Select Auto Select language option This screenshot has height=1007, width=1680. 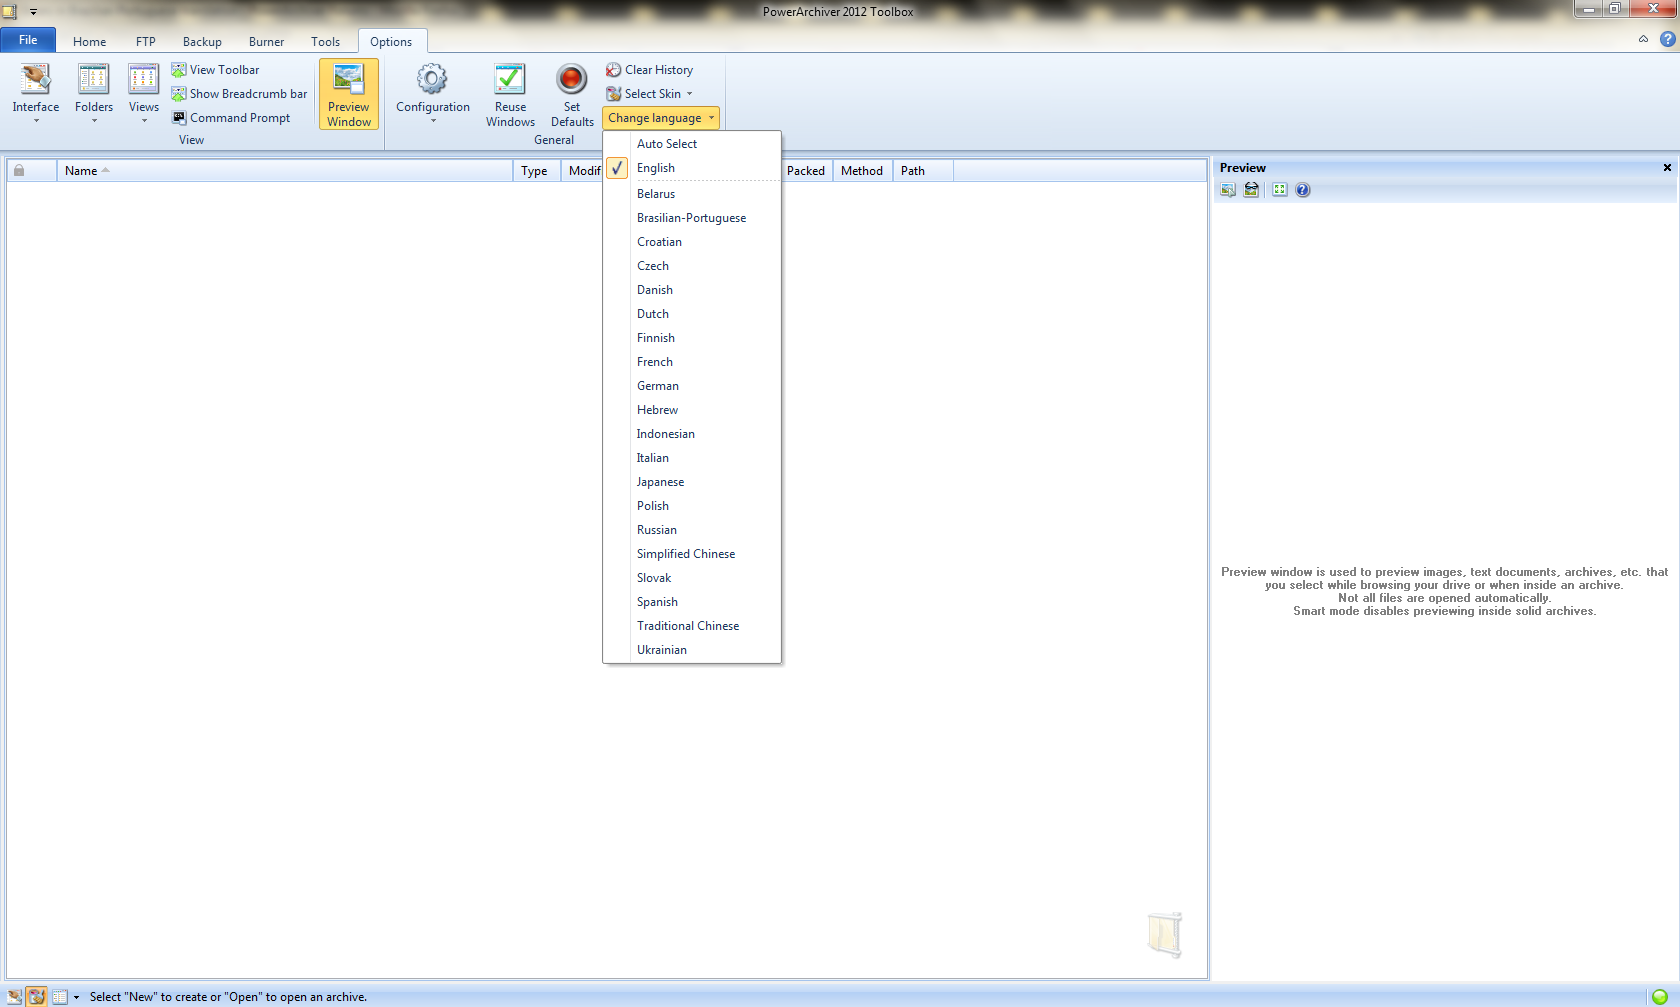(x=667, y=144)
